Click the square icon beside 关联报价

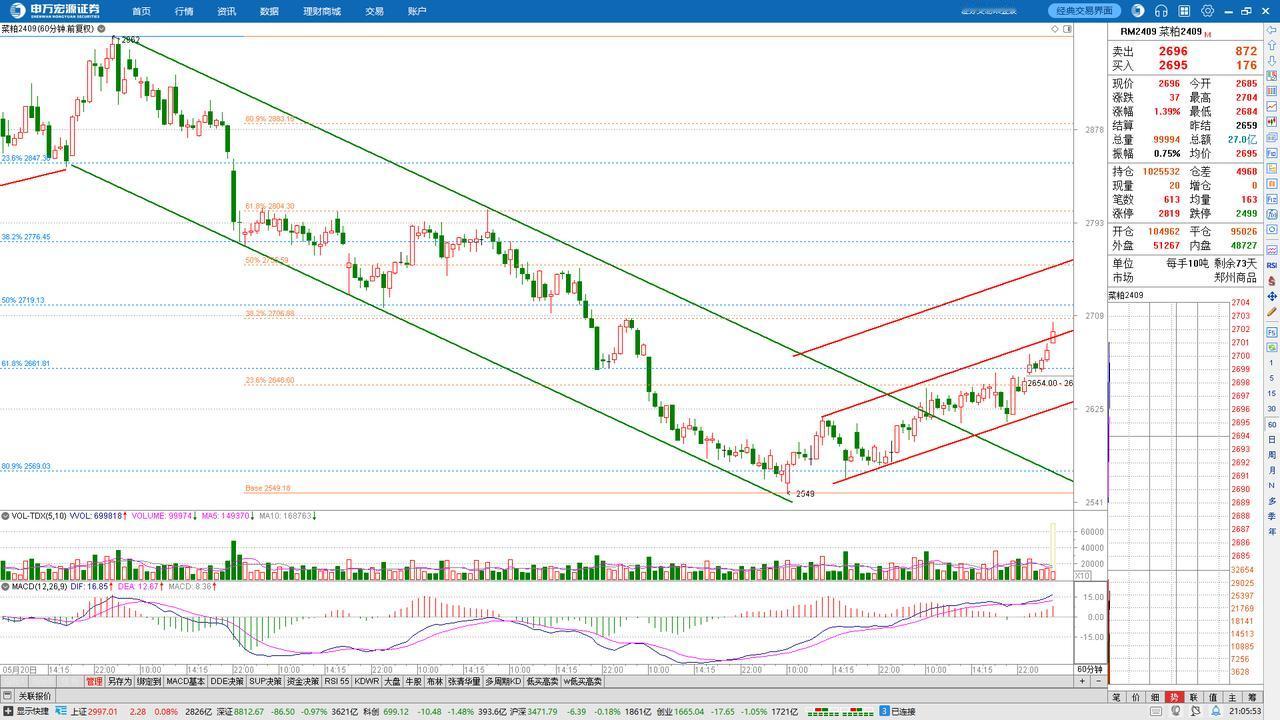click(x=9, y=696)
